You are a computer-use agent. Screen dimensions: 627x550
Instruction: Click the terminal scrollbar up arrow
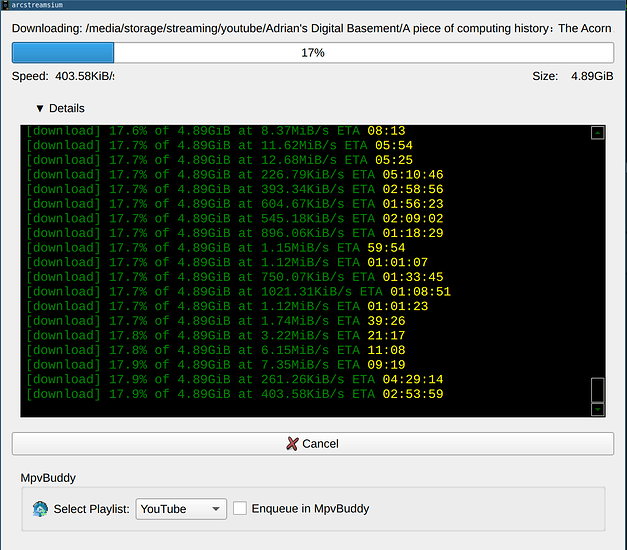597,133
